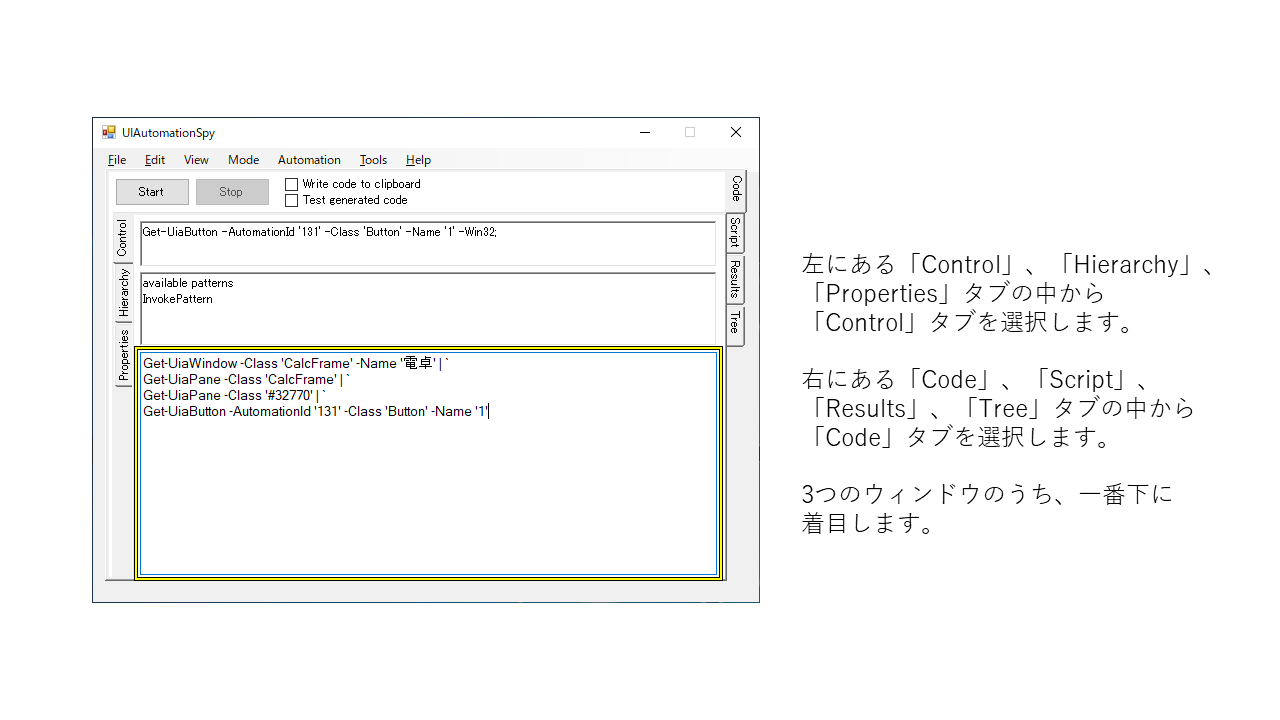Close the UIAutomationSpy window
This screenshot has height=720, width=1280.
736,132
